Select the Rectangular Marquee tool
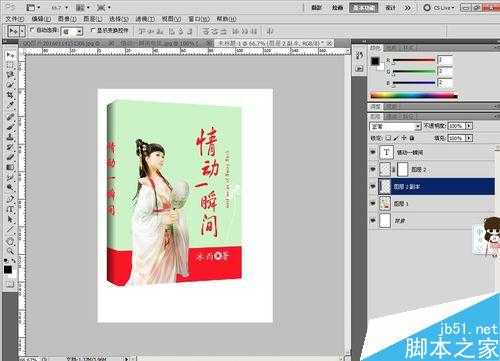The height and width of the screenshot is (361, 500). tap(10, 65)
